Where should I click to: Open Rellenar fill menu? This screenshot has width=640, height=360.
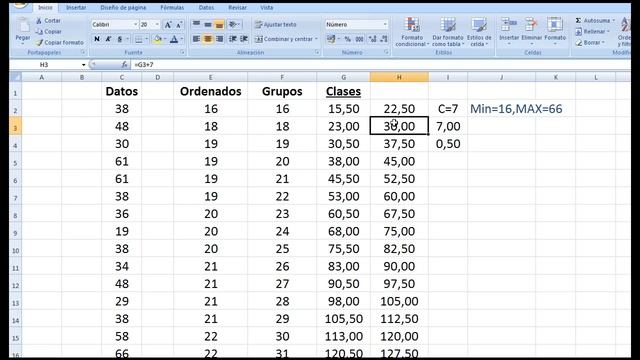592,31
